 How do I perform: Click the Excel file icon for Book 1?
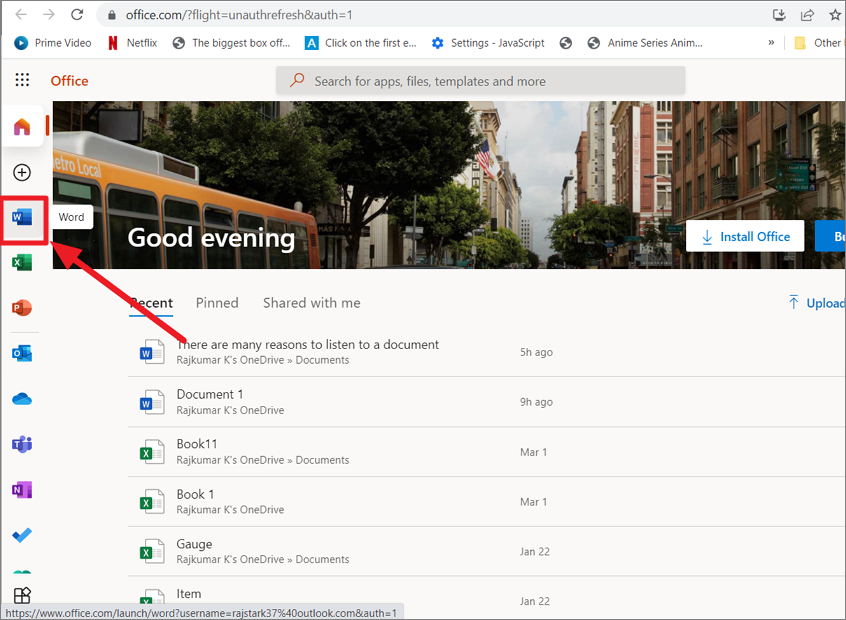pyautogui.click(x=152, y=502)
